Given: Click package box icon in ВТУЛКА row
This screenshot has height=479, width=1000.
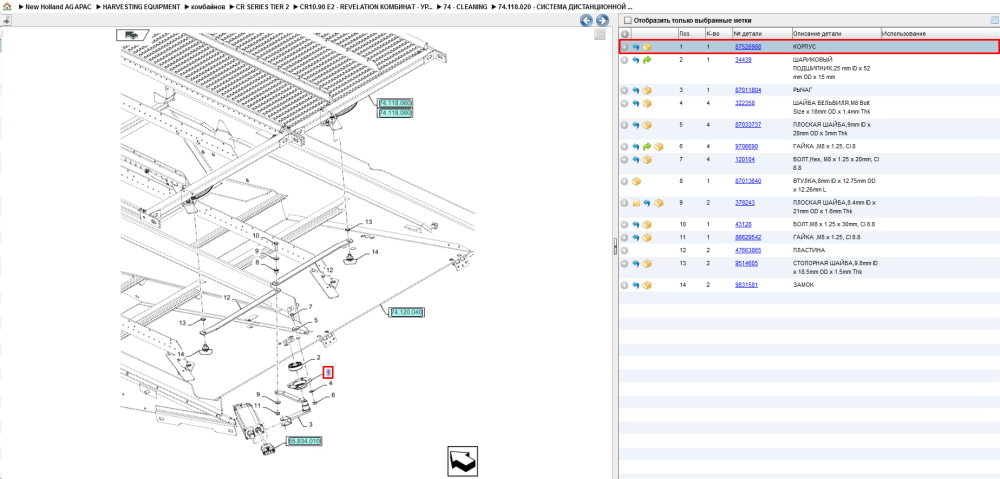Looking at the screenshot, I should (636, 182).
